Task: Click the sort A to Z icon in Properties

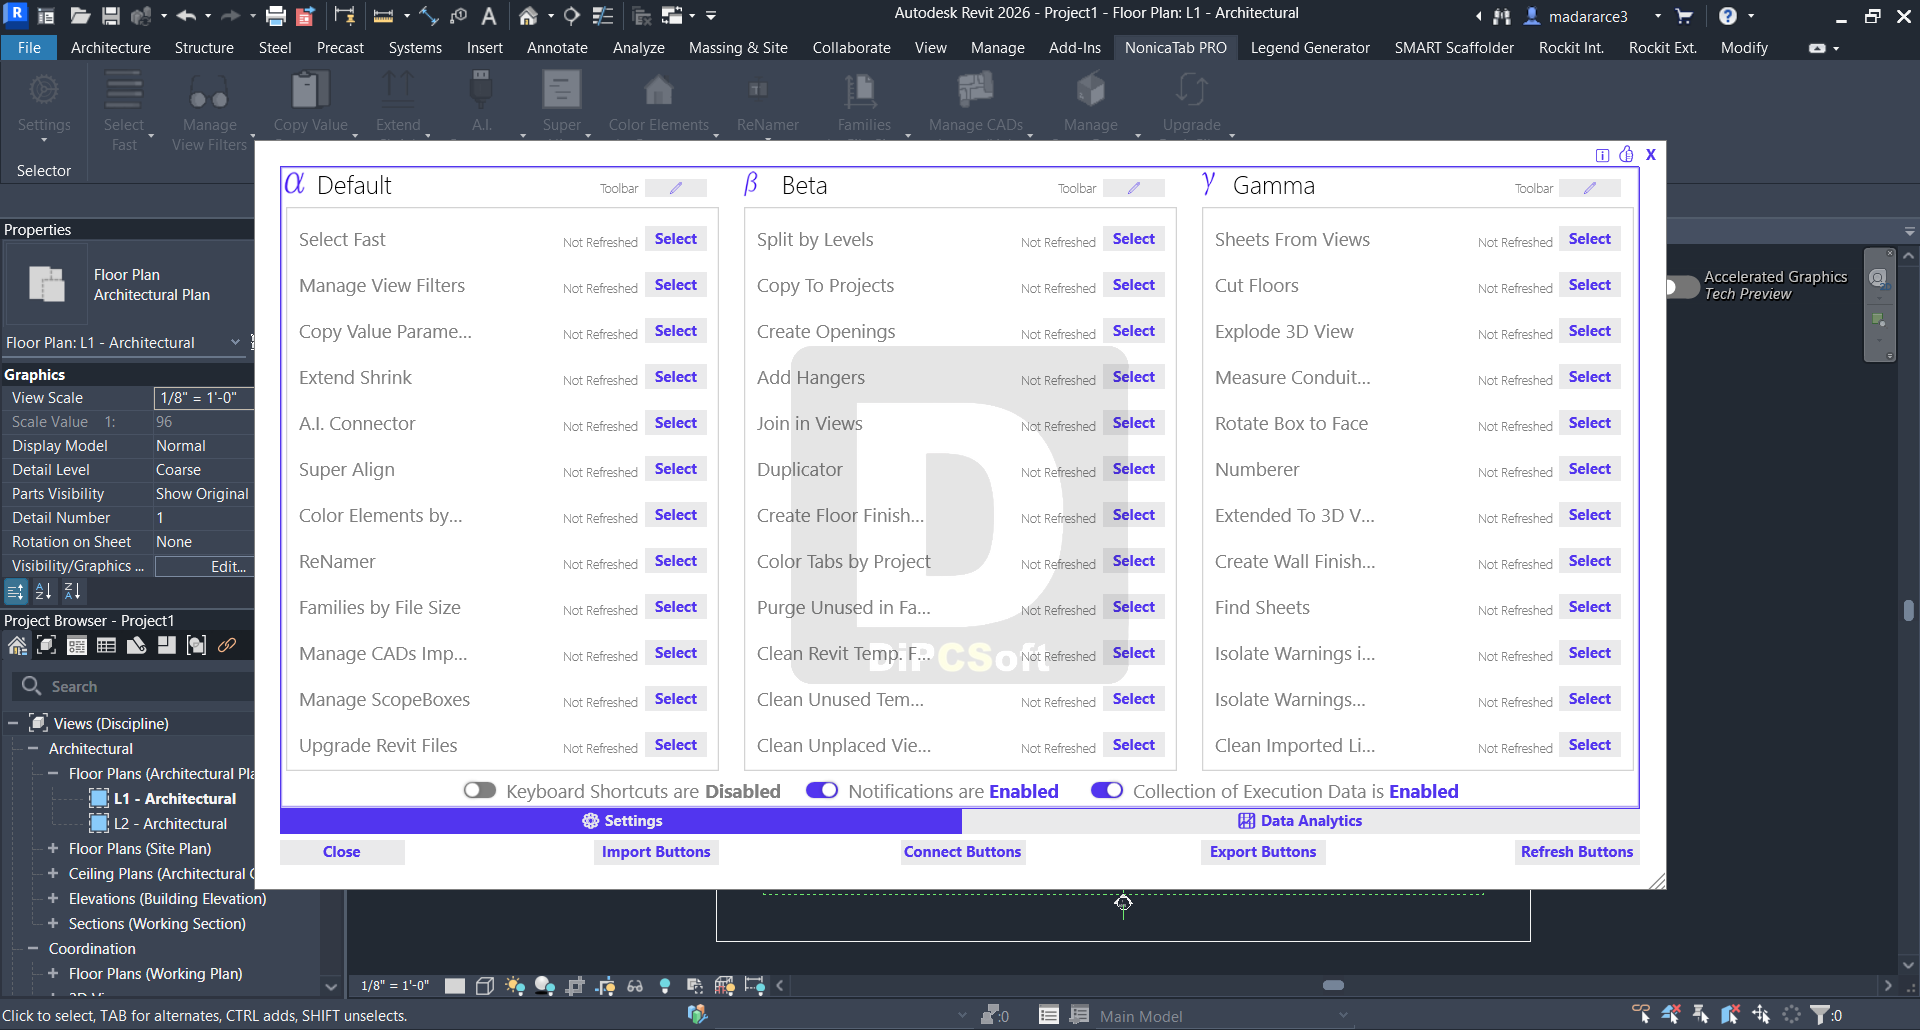Action: (x=43, y=592)
